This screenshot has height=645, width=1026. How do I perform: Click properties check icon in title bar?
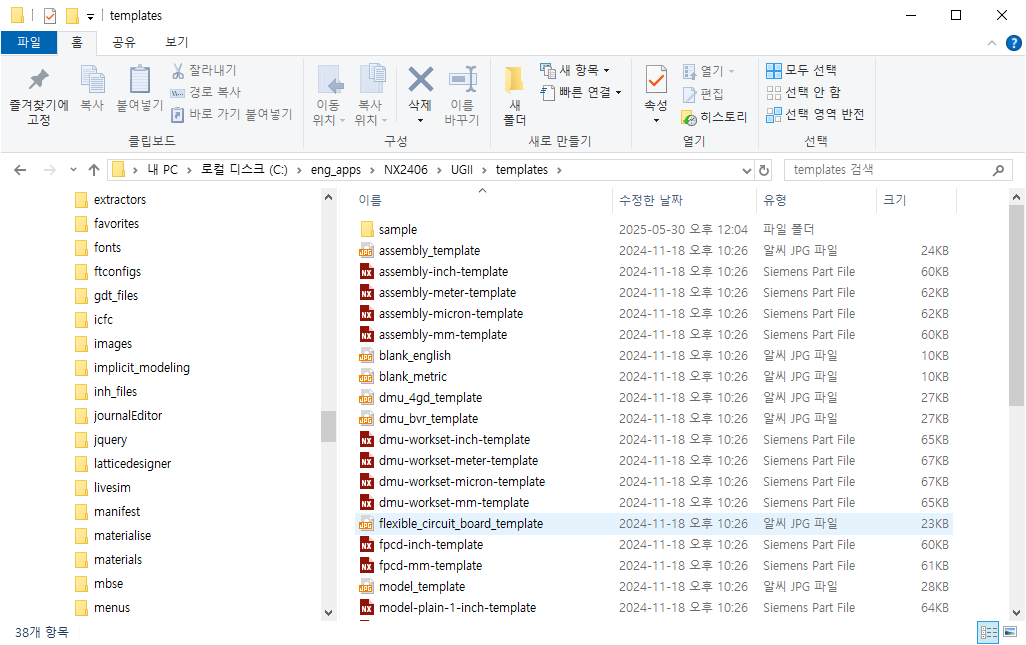[x=50, y=16]
